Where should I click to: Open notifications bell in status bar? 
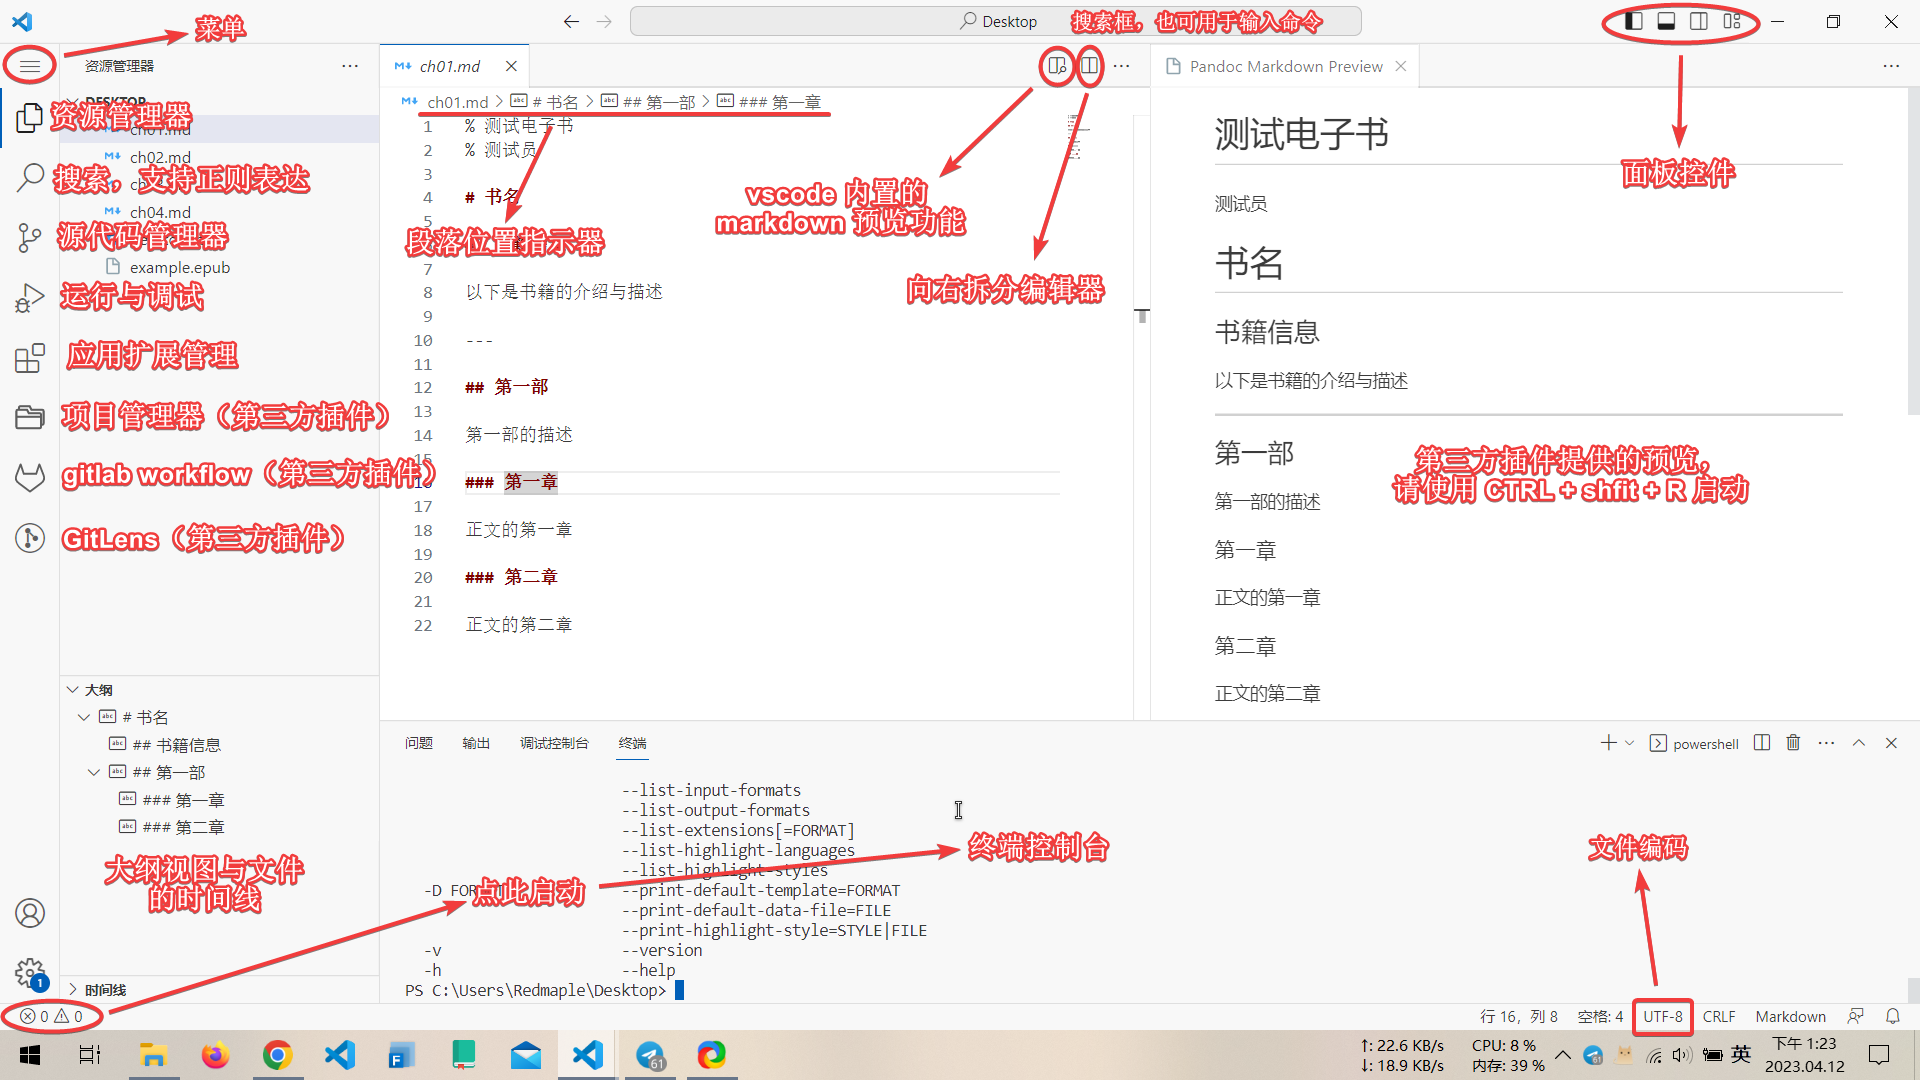(1893, 1016)
